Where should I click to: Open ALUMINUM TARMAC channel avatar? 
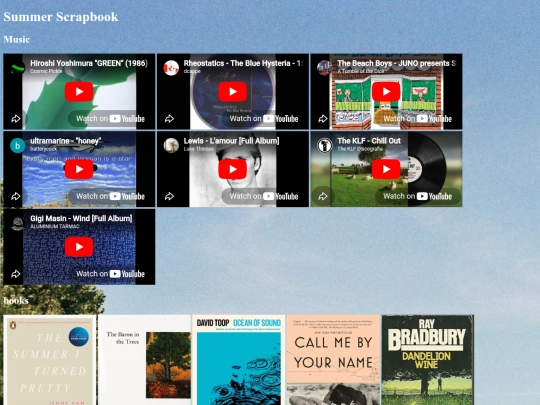coord(18,223)
